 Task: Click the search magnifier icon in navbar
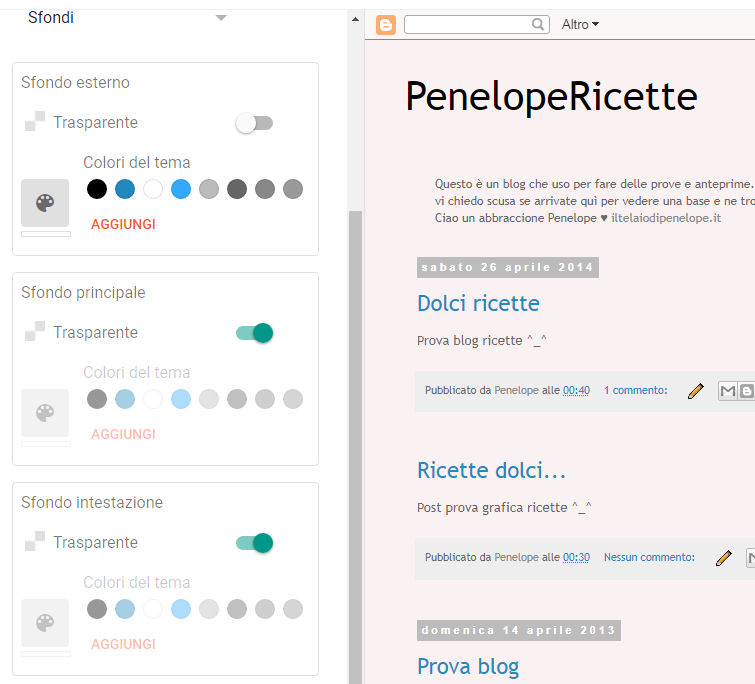(538, 24)
